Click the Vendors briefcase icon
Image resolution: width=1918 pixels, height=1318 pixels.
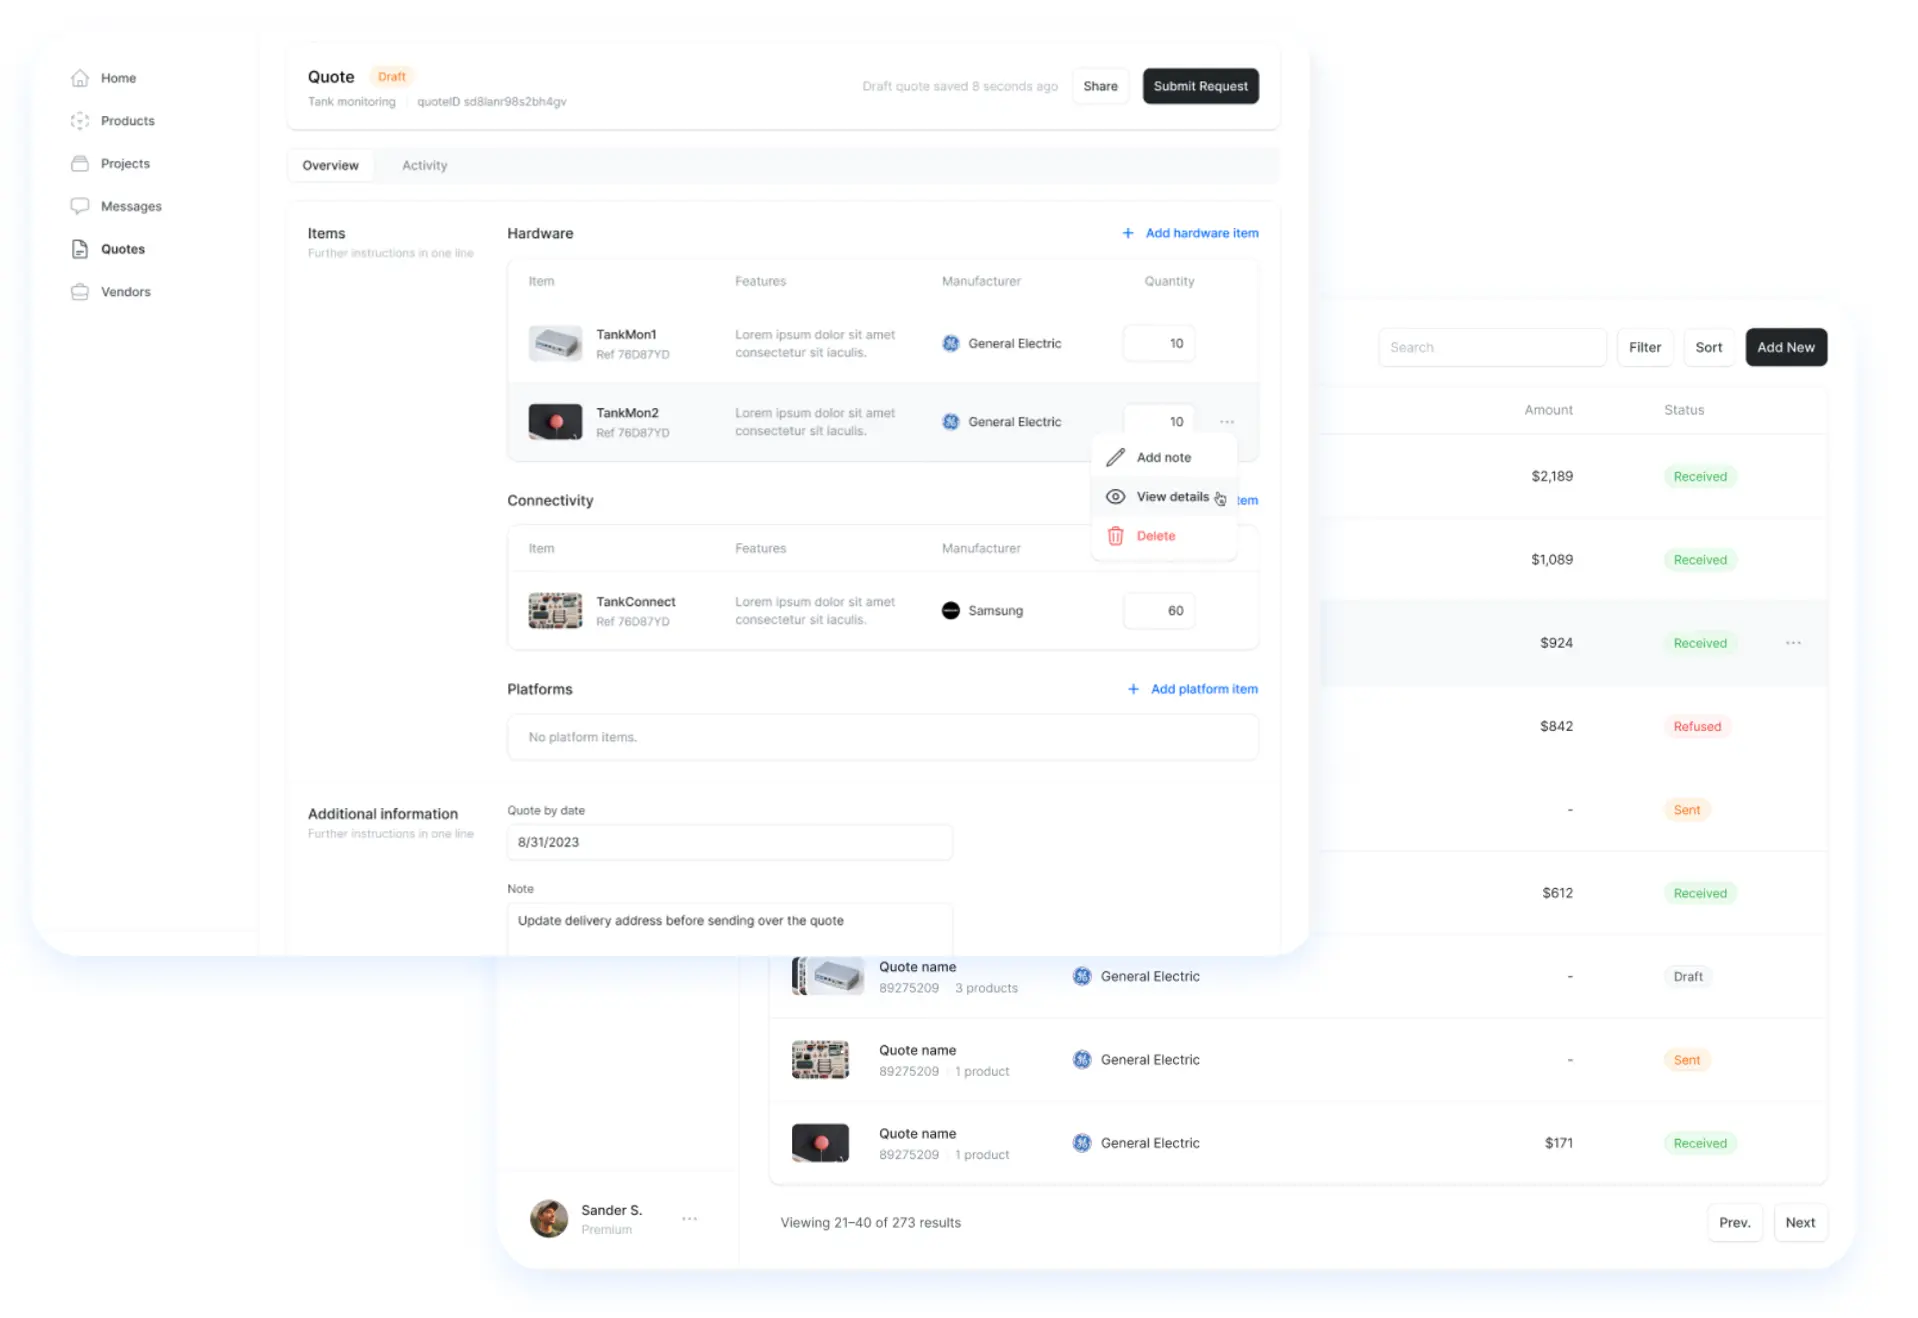tap(80, 292)
